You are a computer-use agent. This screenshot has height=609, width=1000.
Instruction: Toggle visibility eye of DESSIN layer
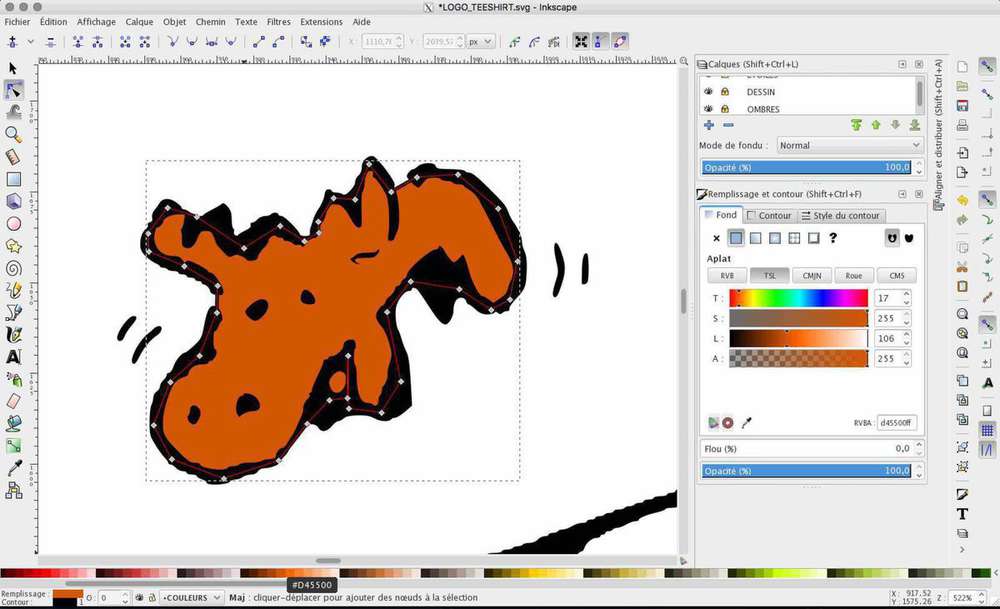pos(708,92)
